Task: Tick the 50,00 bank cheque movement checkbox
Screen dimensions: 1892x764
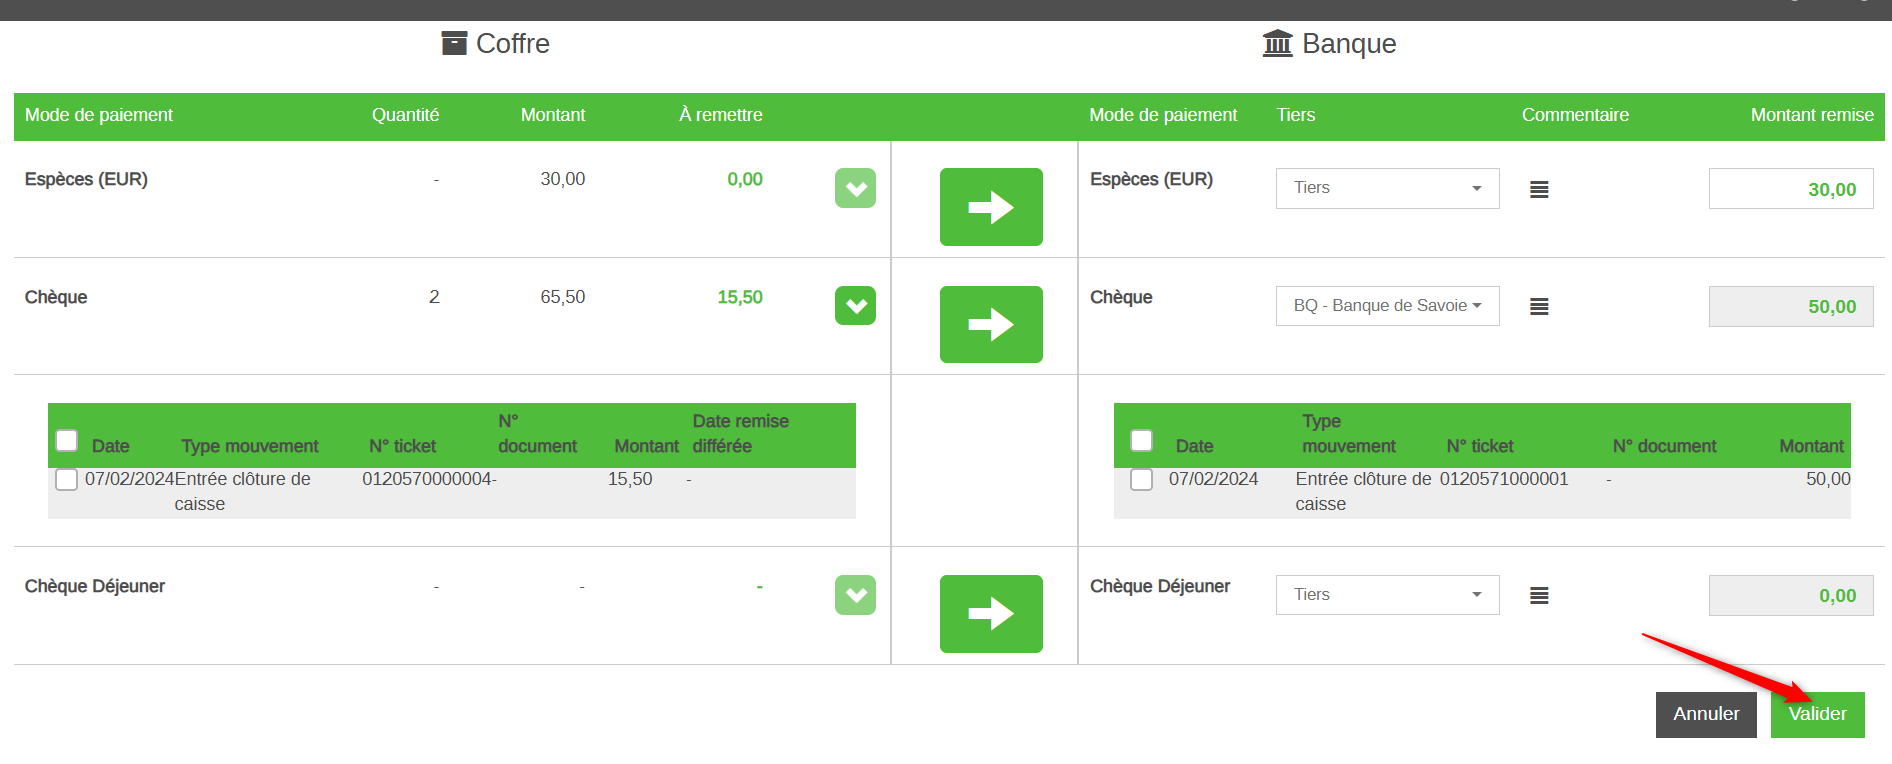Action: [1141, 479]
